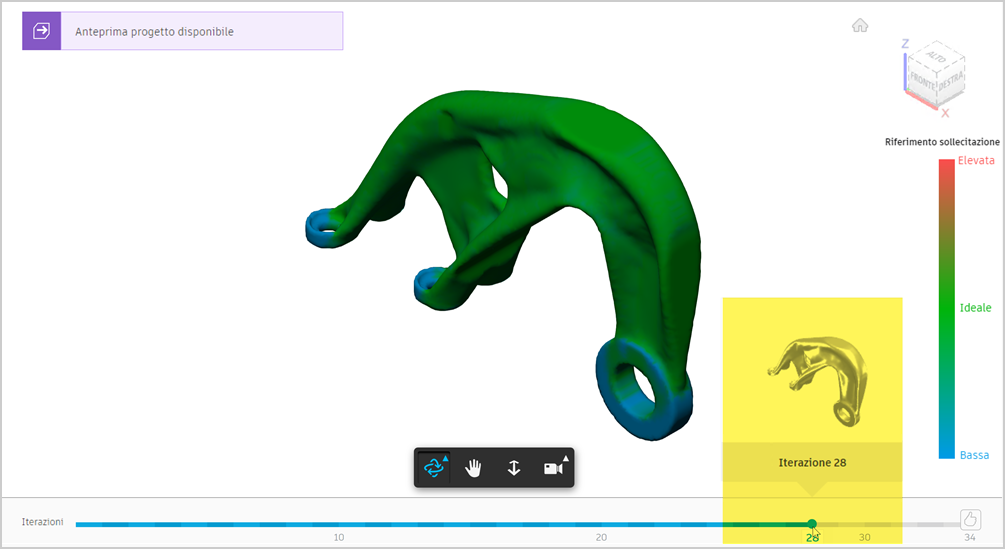This screenshot has width=1005, height=549.
Task: Click the thumbs-up final iteration icon
Action: (x=970, y=519)
